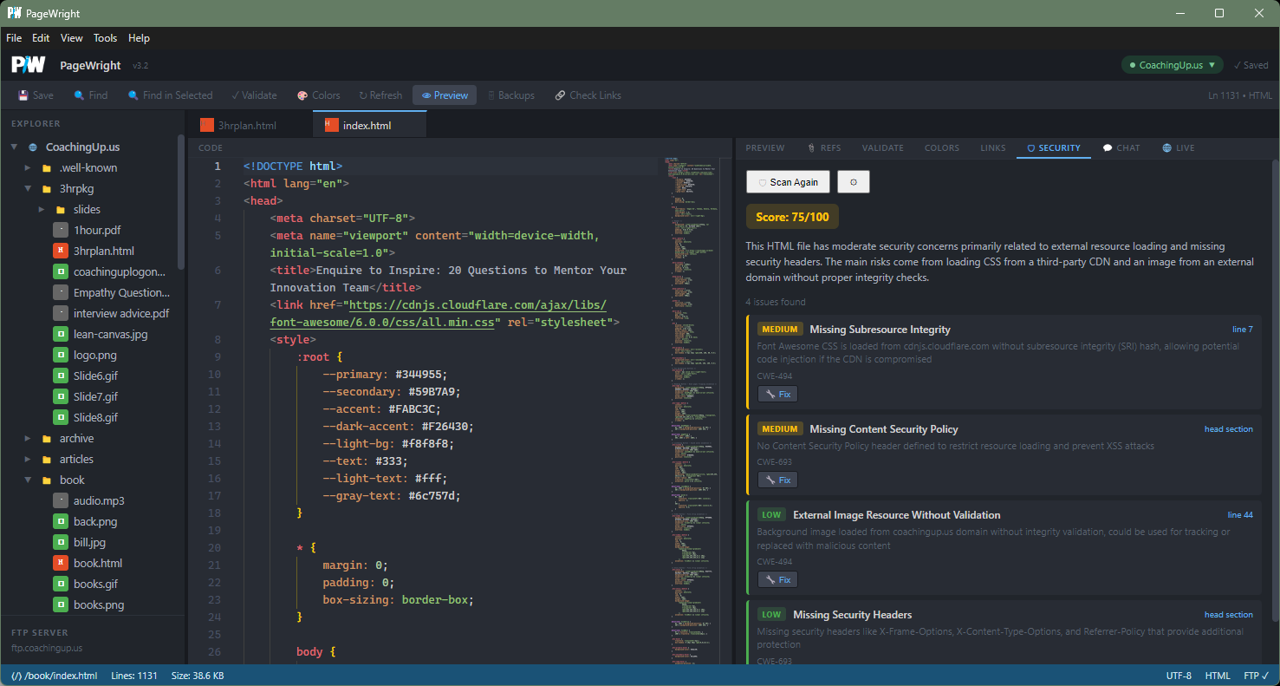Toggle FTP connection status in the status bar
This screenshot has height=686, width=1280.
click(1253, 675)
